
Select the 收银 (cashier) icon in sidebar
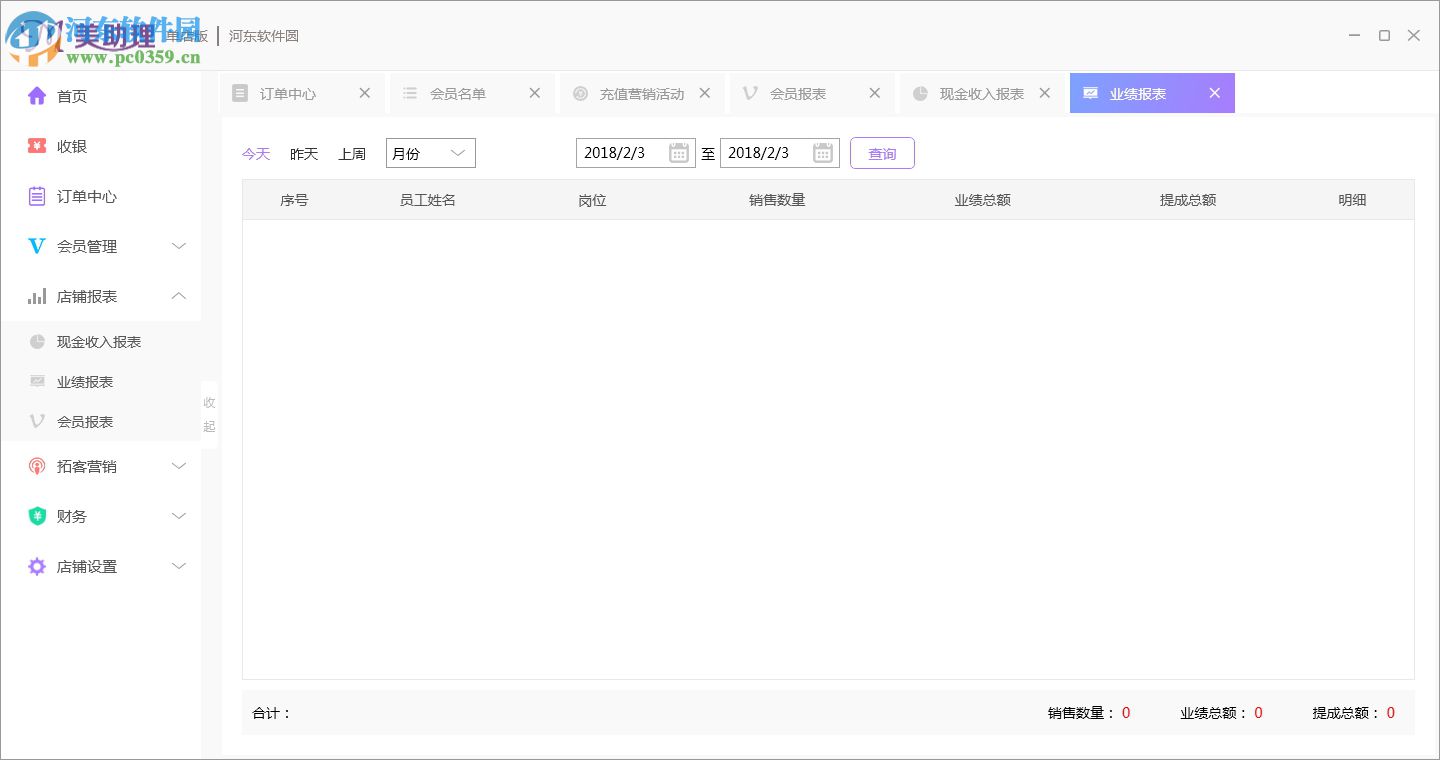point(36,146)
